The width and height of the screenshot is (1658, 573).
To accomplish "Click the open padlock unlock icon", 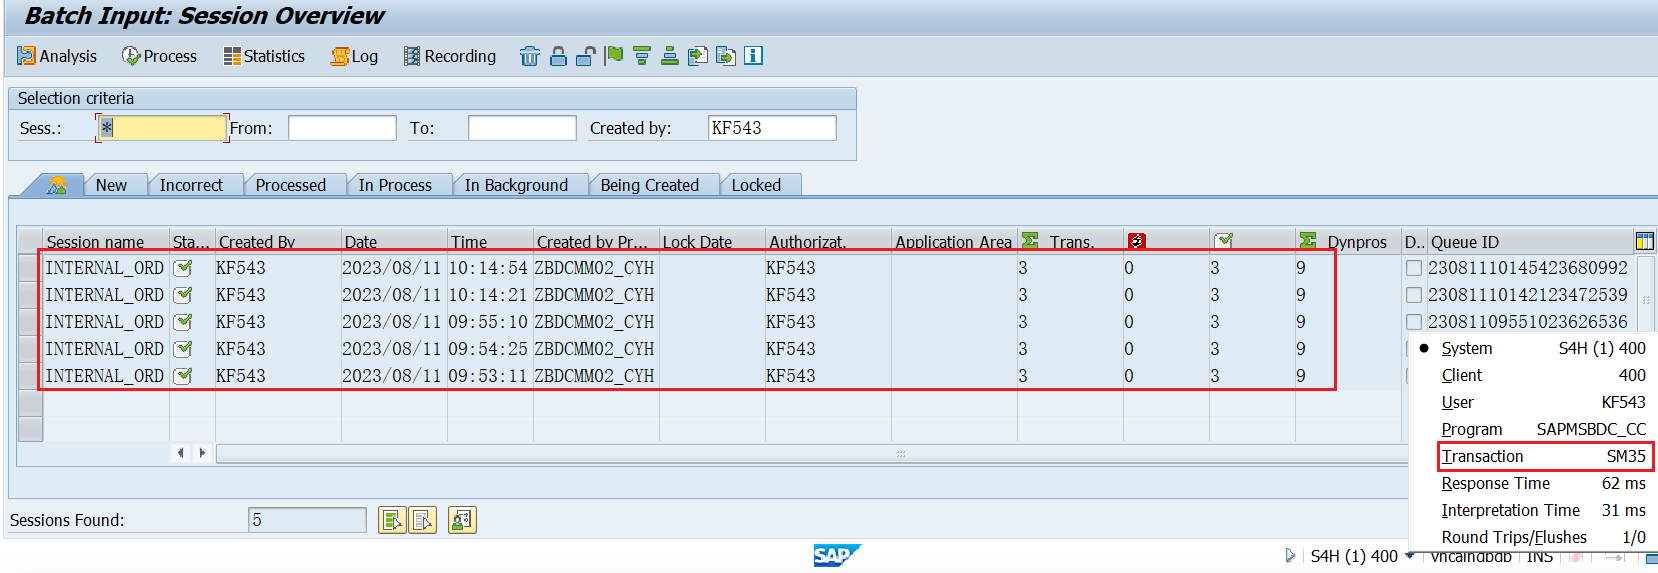I will tap(586, 56).
